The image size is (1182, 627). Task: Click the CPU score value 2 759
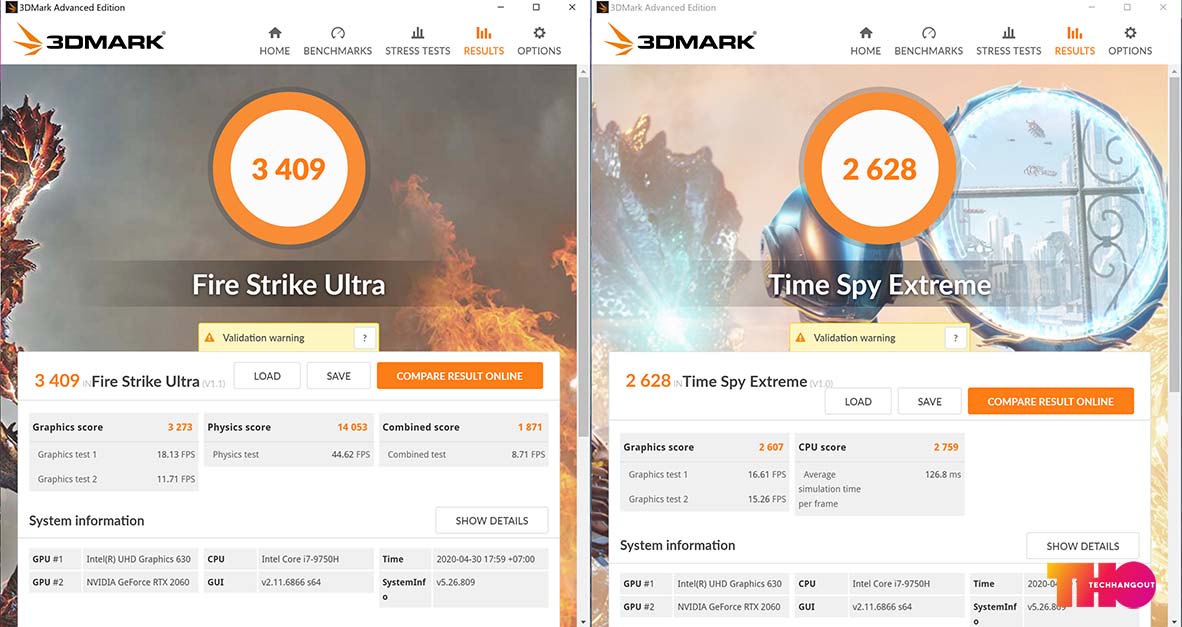tap(946, 447)
